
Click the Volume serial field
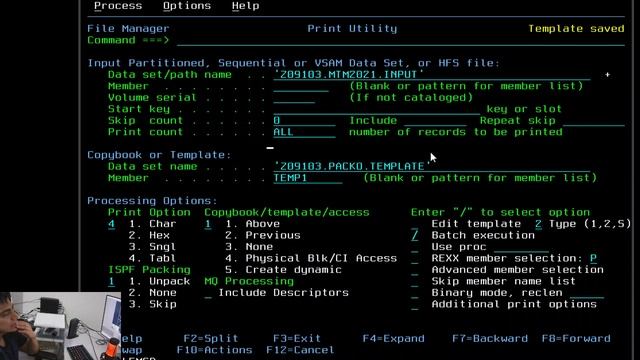coord(294,97)
